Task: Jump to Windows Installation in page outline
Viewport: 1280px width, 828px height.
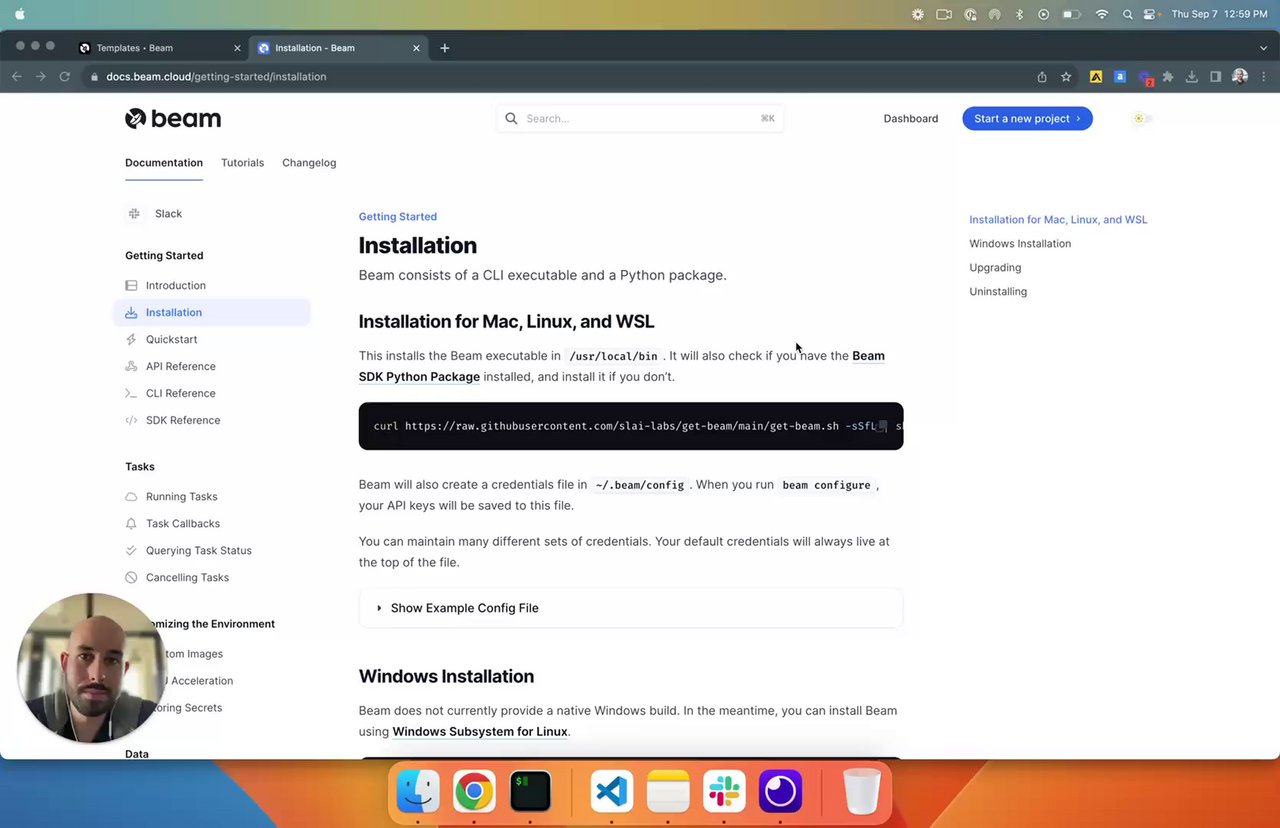Action: point(1020,243)
